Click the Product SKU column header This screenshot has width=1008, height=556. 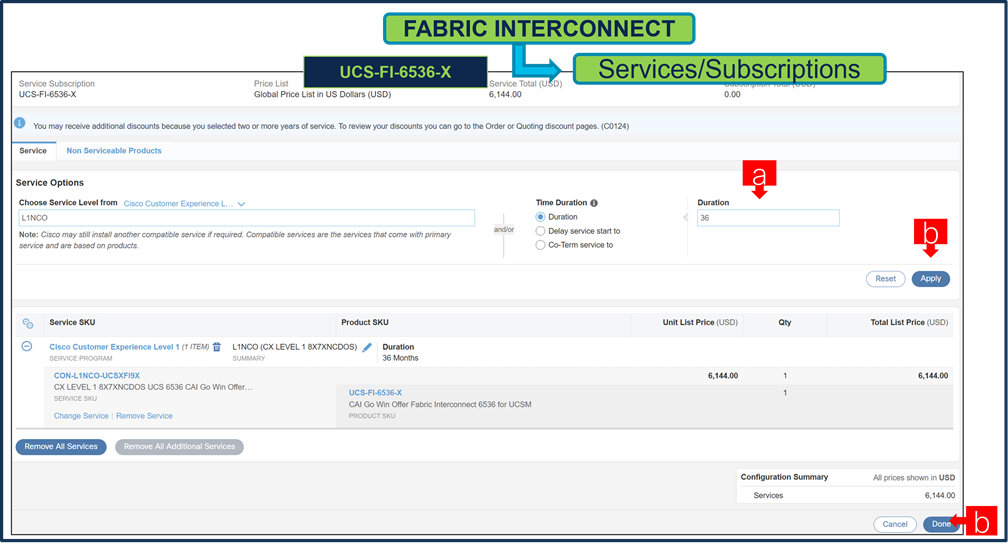pyautogui.click(x=364, y=323)
